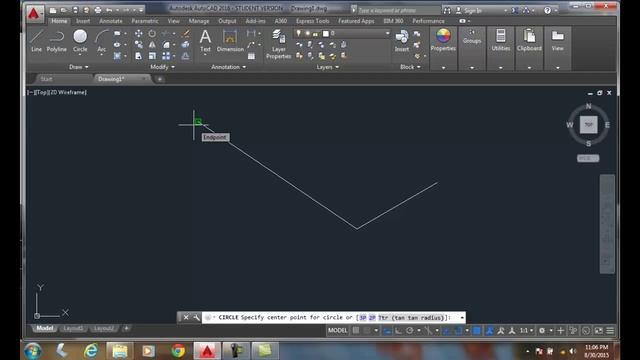The image size is (640, 360).
Task: Toggle dynamic input on status bar
Action: 387,331
